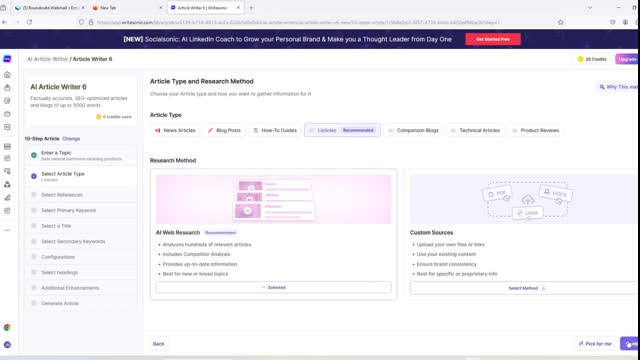
Task: Click the Custom Sources heading
Action: click(x=431, y=233)
